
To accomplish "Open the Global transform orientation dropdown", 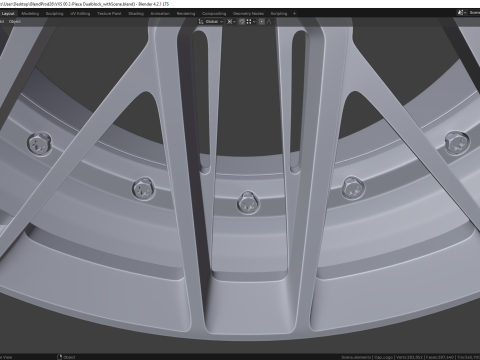I will pos(214,22).
